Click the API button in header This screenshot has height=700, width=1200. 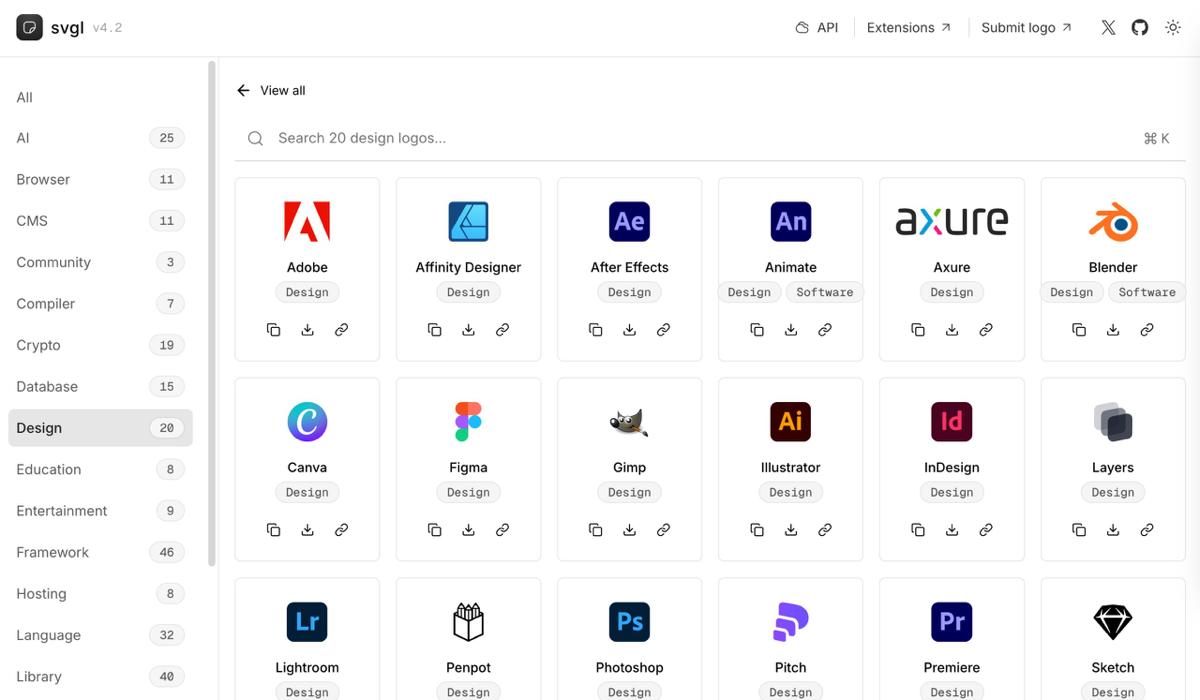pos(816,28)
